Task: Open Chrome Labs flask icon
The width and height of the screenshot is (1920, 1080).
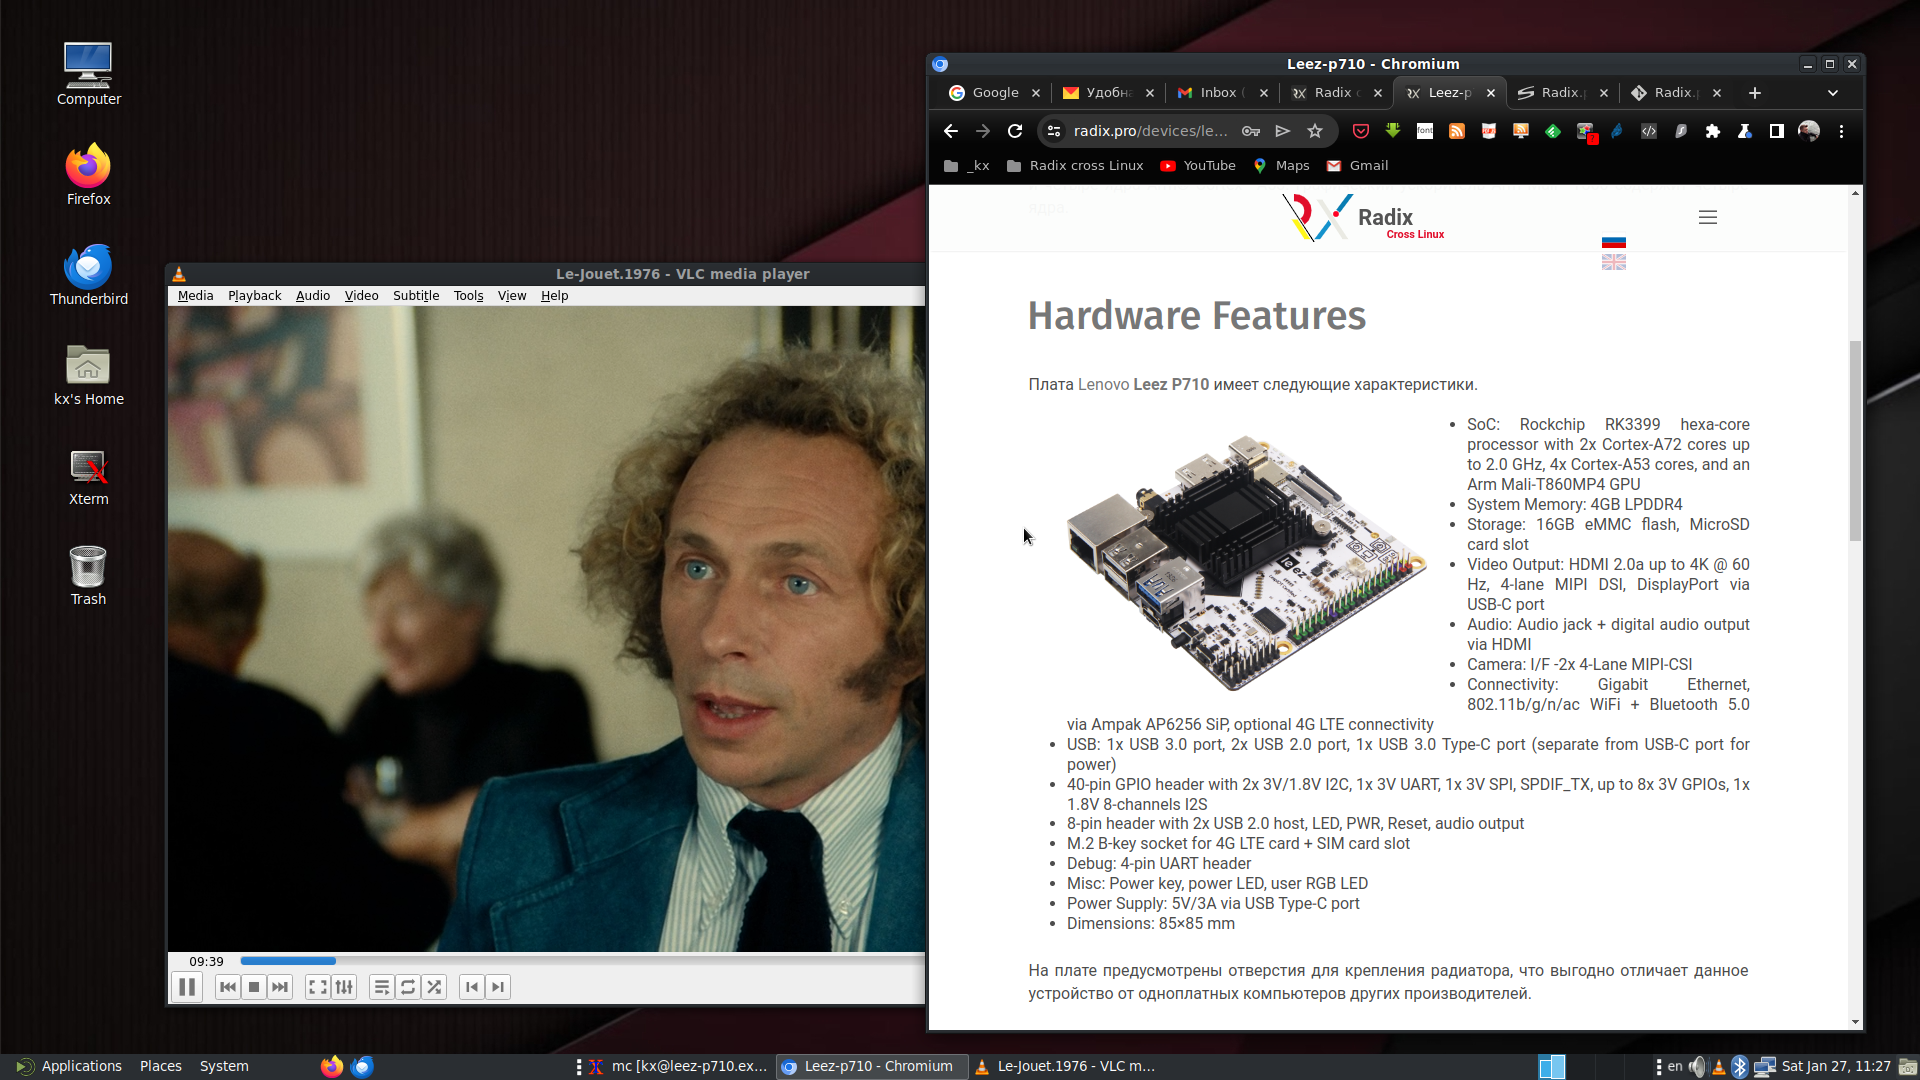Action: click(x=1745, y=131)
